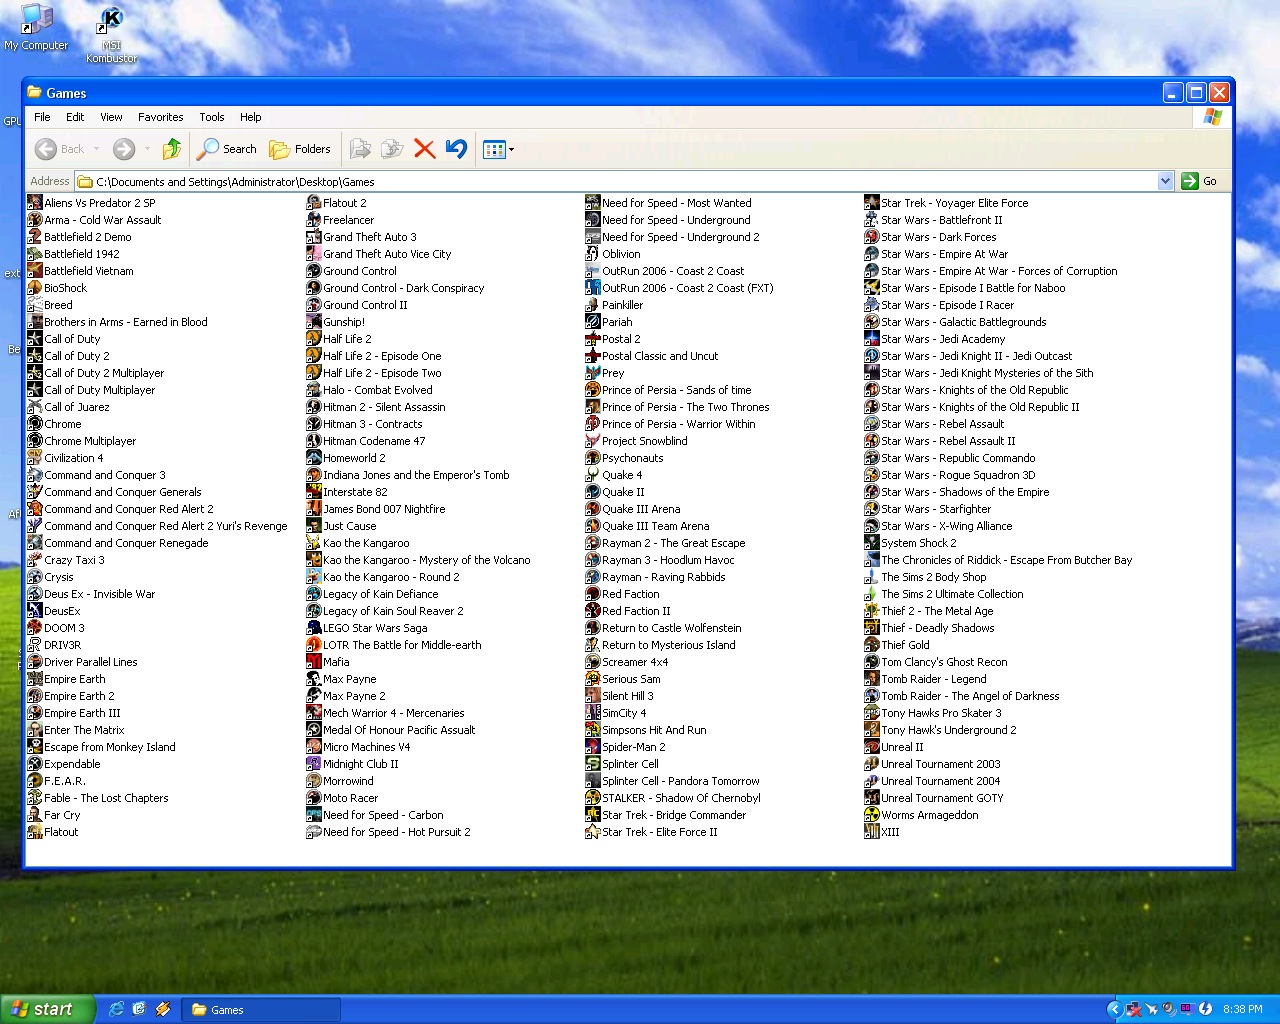Screen dimensions: 1280x1024
Task: Open the Help menu
Action: pos(250,117)
